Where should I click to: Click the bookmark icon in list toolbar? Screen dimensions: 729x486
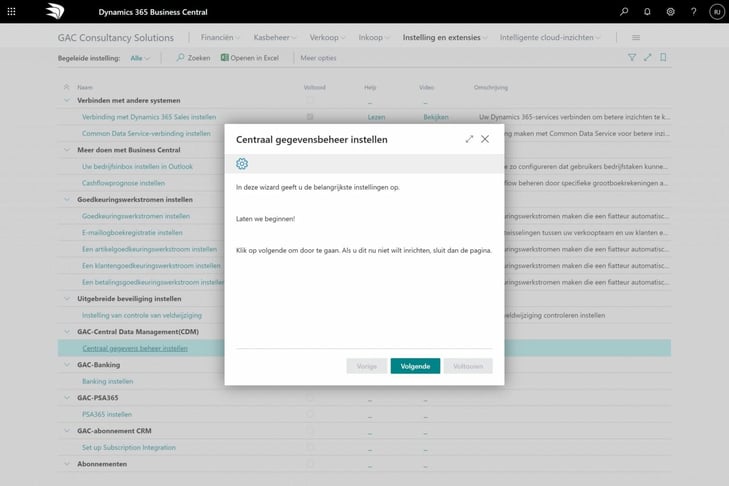click(x=663, y=57)
